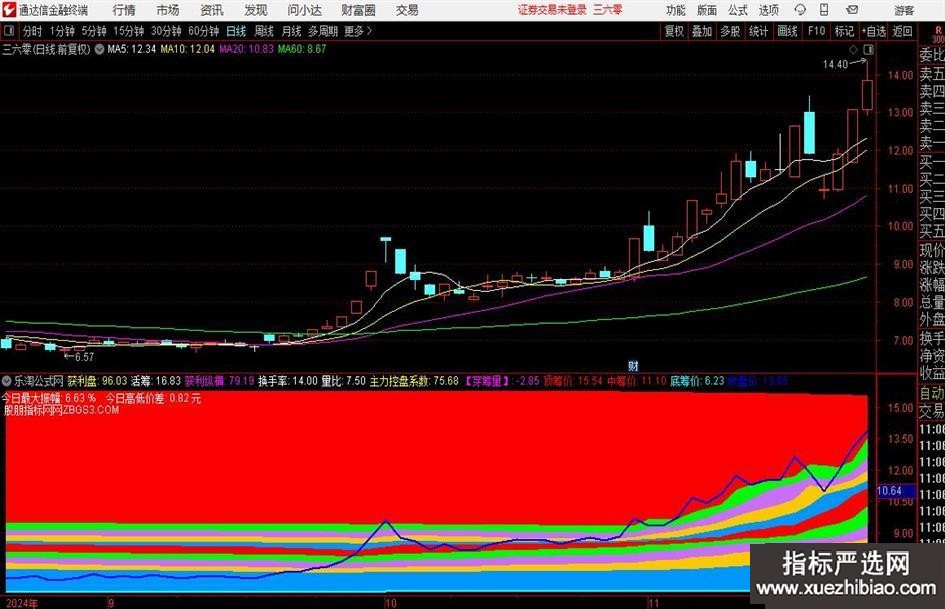Open F10 company information

pos(816,31)
